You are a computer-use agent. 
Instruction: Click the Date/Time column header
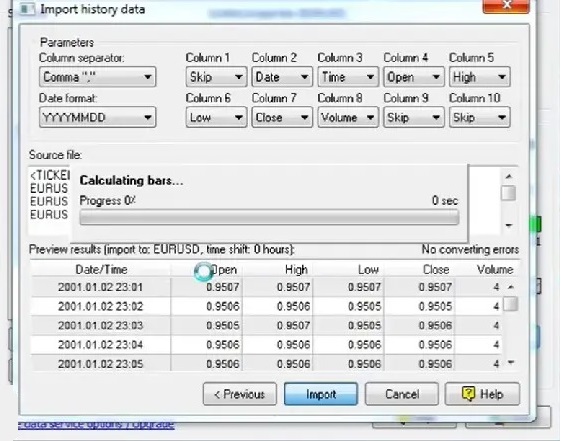click(x=101, y=269)
